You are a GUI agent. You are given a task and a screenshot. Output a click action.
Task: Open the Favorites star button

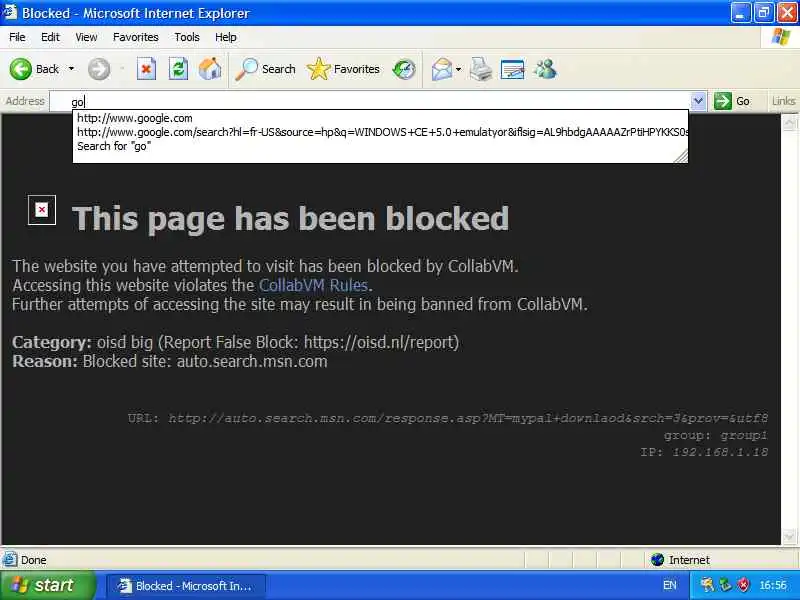[343, 69]
